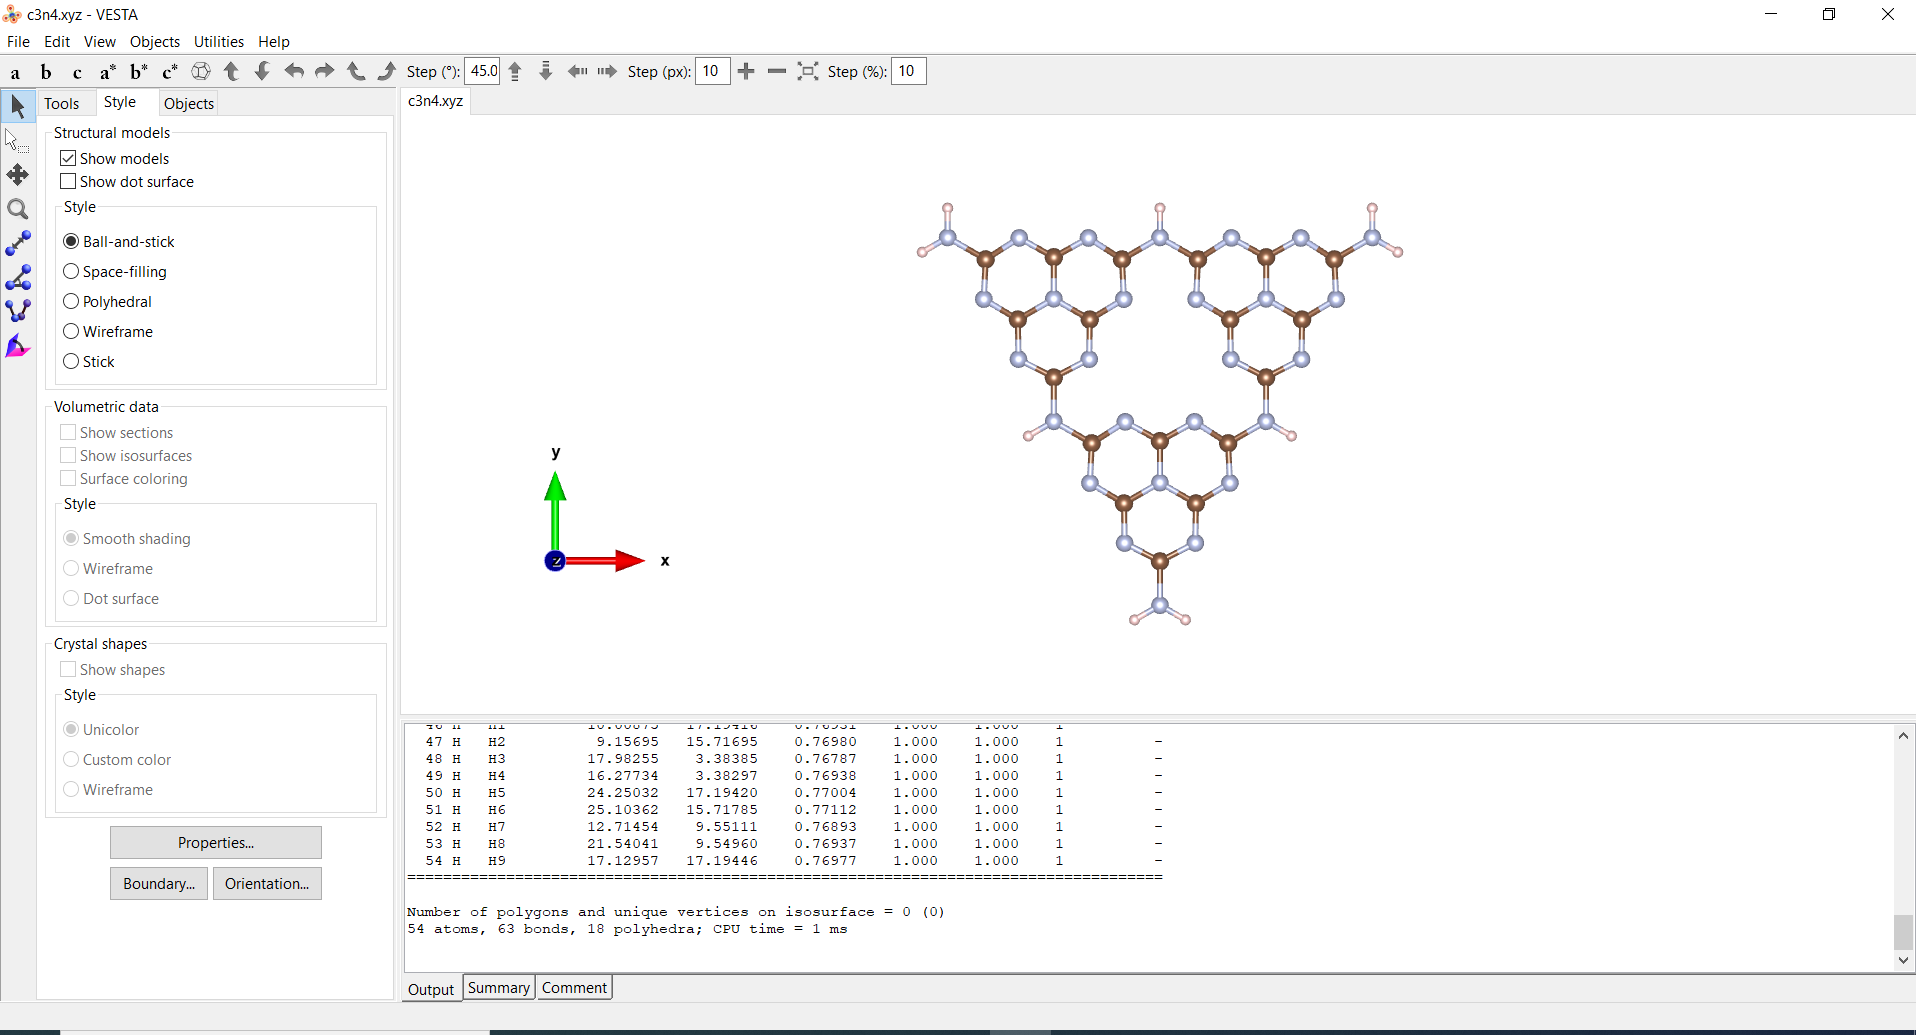Zoom in using the plus icon

click(x=746, y=71)
